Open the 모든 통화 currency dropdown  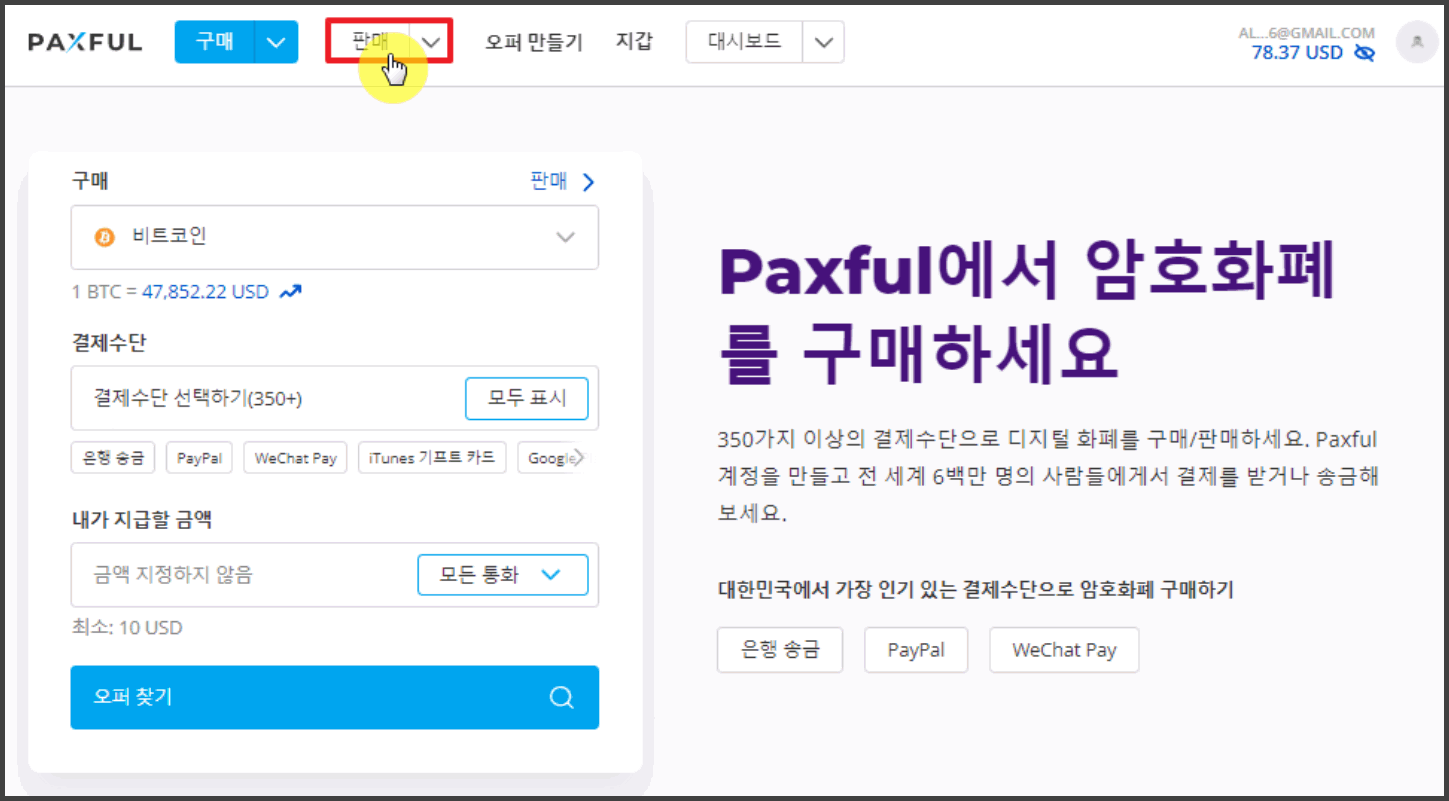coord(503,574)
